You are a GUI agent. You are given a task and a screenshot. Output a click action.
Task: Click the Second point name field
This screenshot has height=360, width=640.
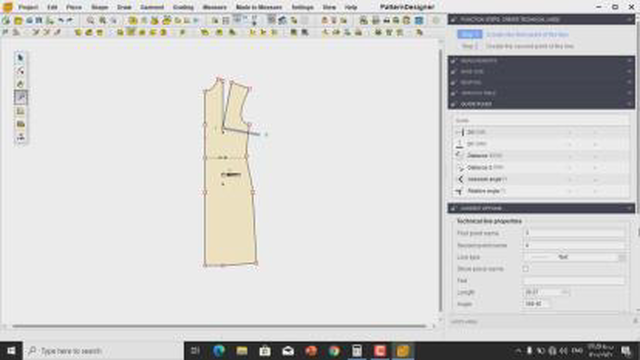pyautogui.click(x=574, y=245)
